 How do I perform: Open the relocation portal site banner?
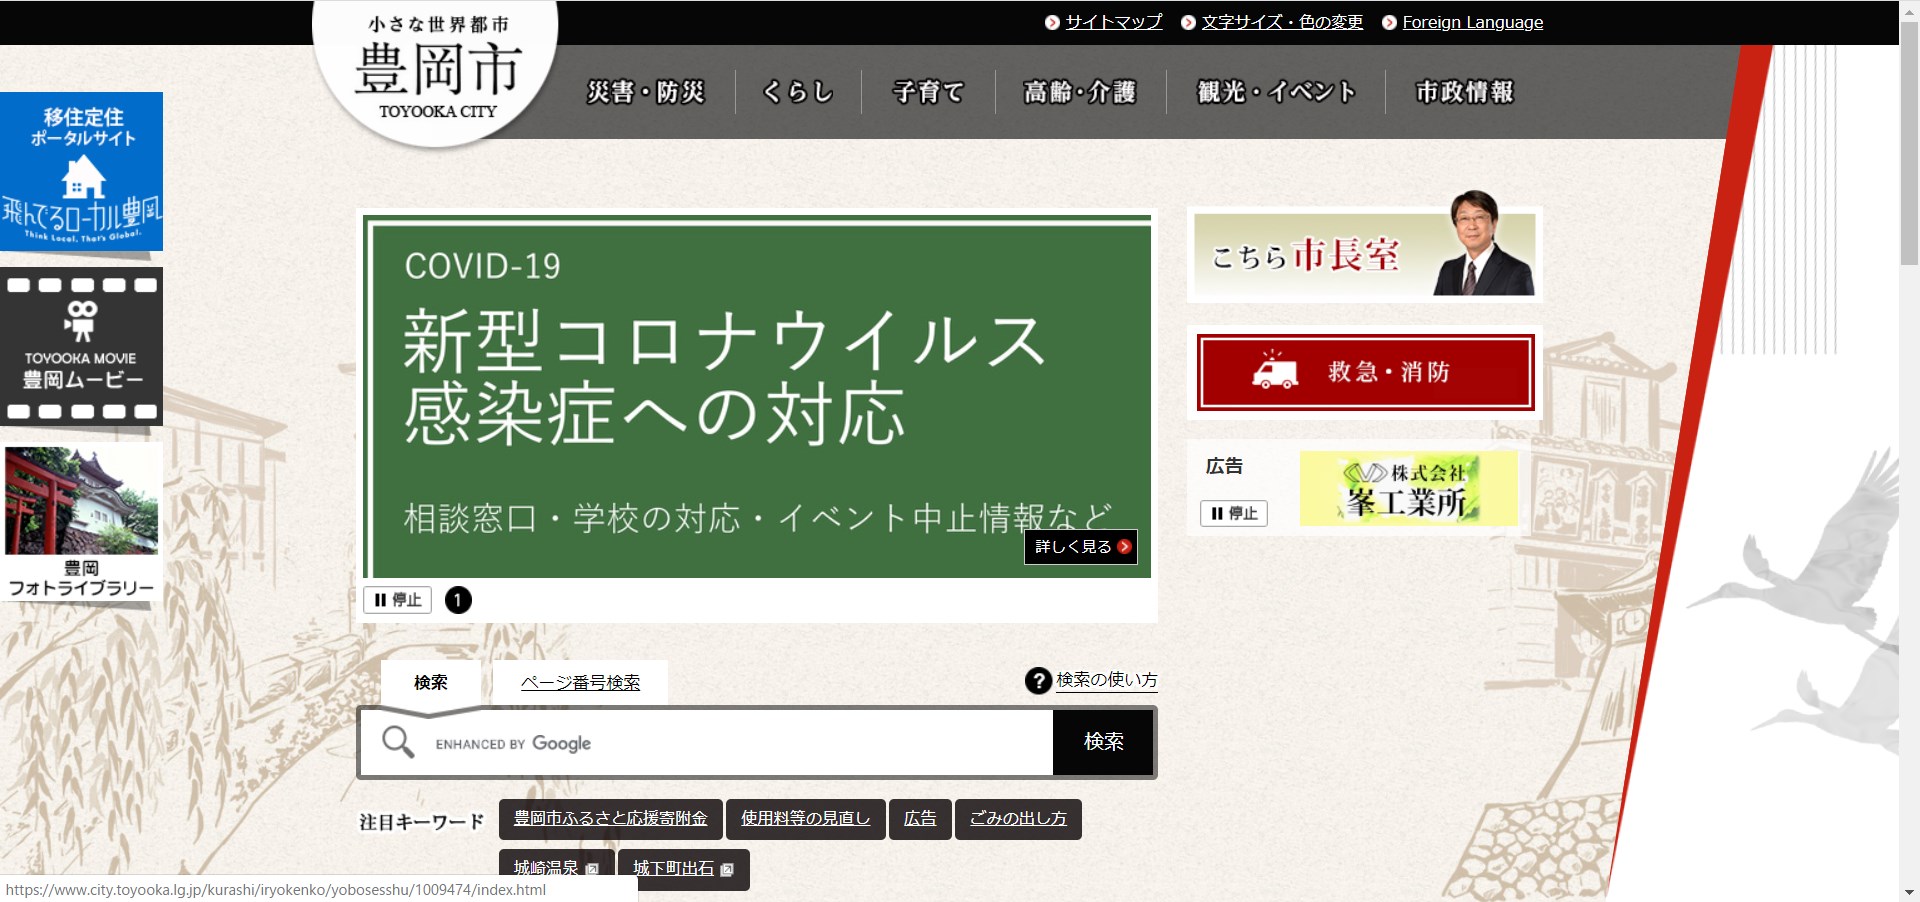click(82, 171)
